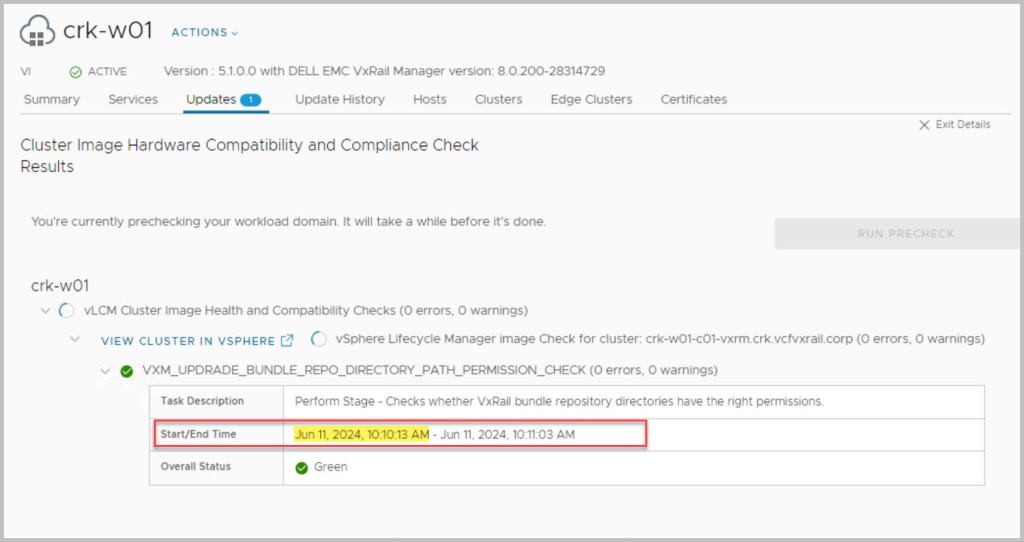The width and height of the screenshot is (1024, 542).
Task: Click the 'VI' domain type label
Action: coord(25,72)
